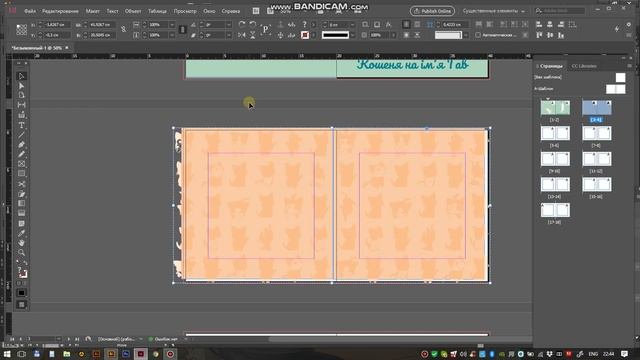Select the Zoom tool
This screenshot has height=360, width=640.
coord(21,253)
